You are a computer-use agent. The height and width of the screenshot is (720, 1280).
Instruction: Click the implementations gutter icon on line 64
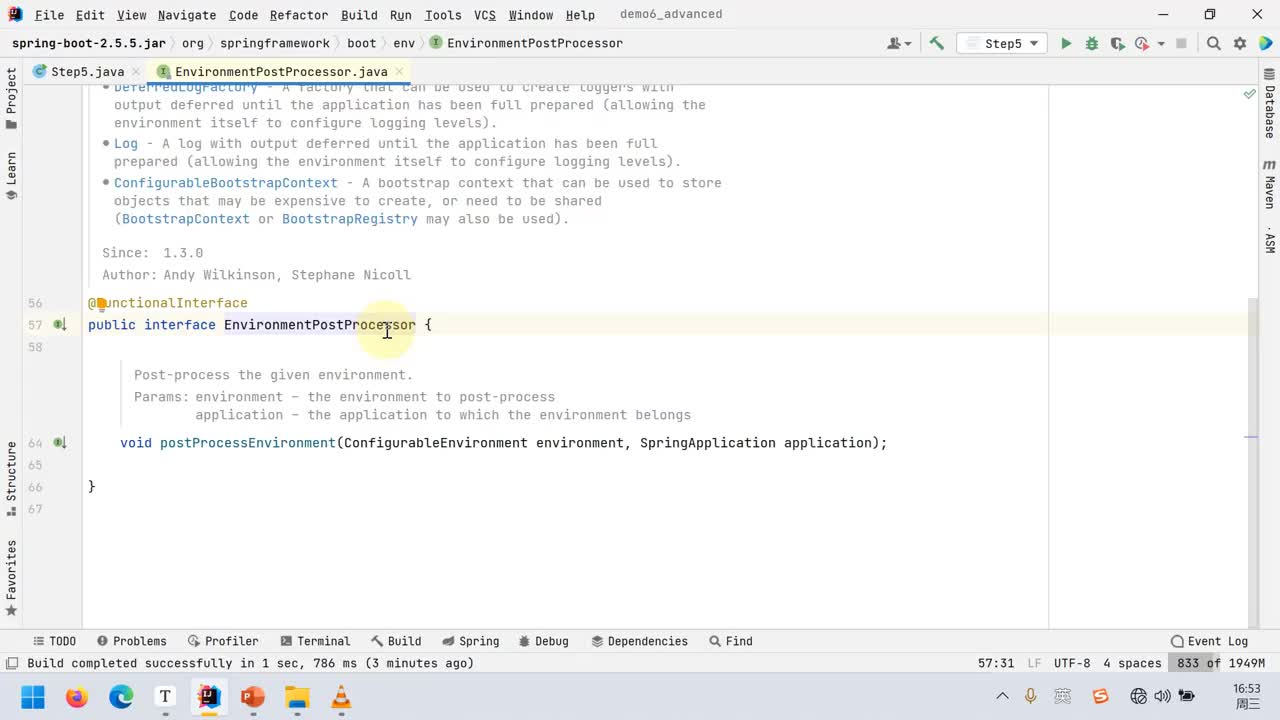coord(60,443)
